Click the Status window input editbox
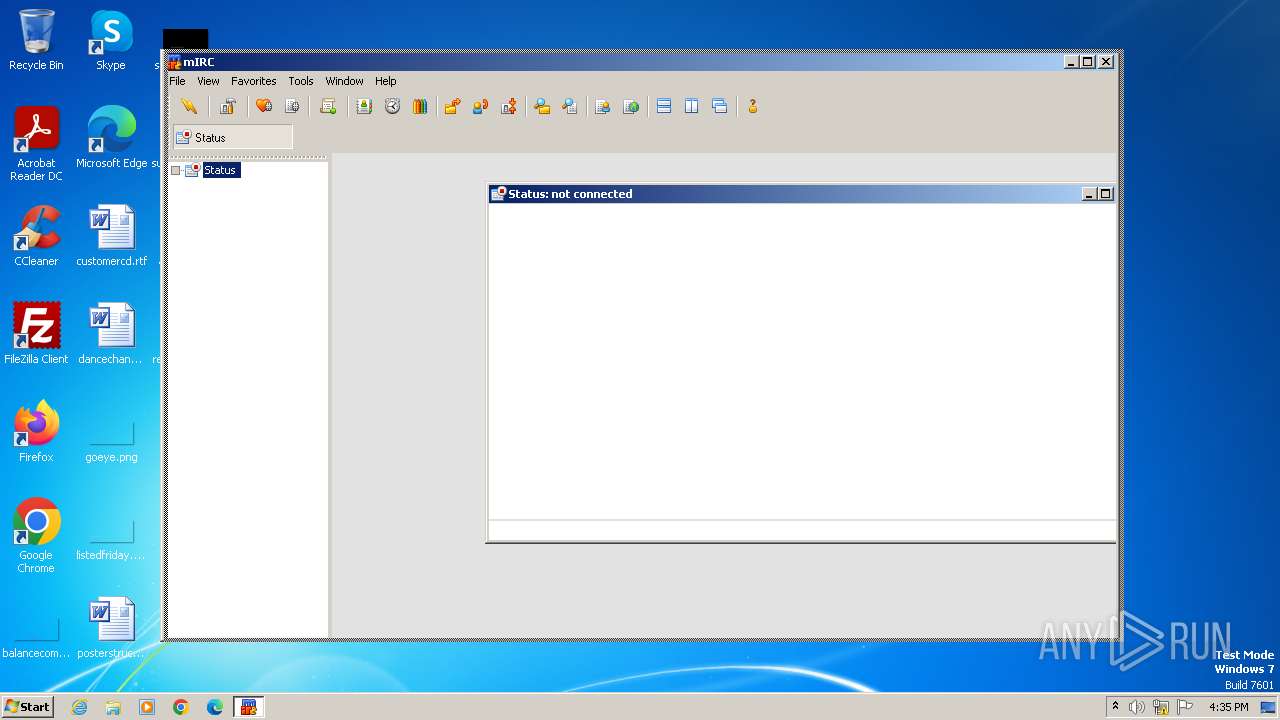The width and height of the screenshot is (1280, 720). [801, 530]
